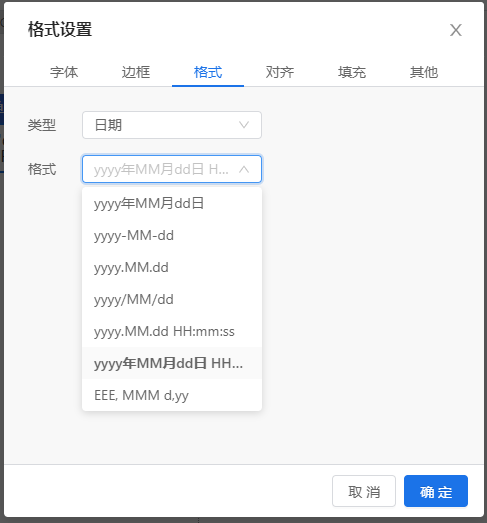Switch to the 字体 tab

(x=64, y=72)
